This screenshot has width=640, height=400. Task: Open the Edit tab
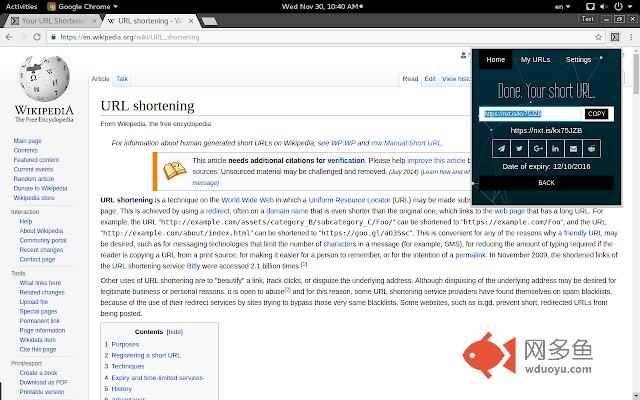(x=430, y=79)
